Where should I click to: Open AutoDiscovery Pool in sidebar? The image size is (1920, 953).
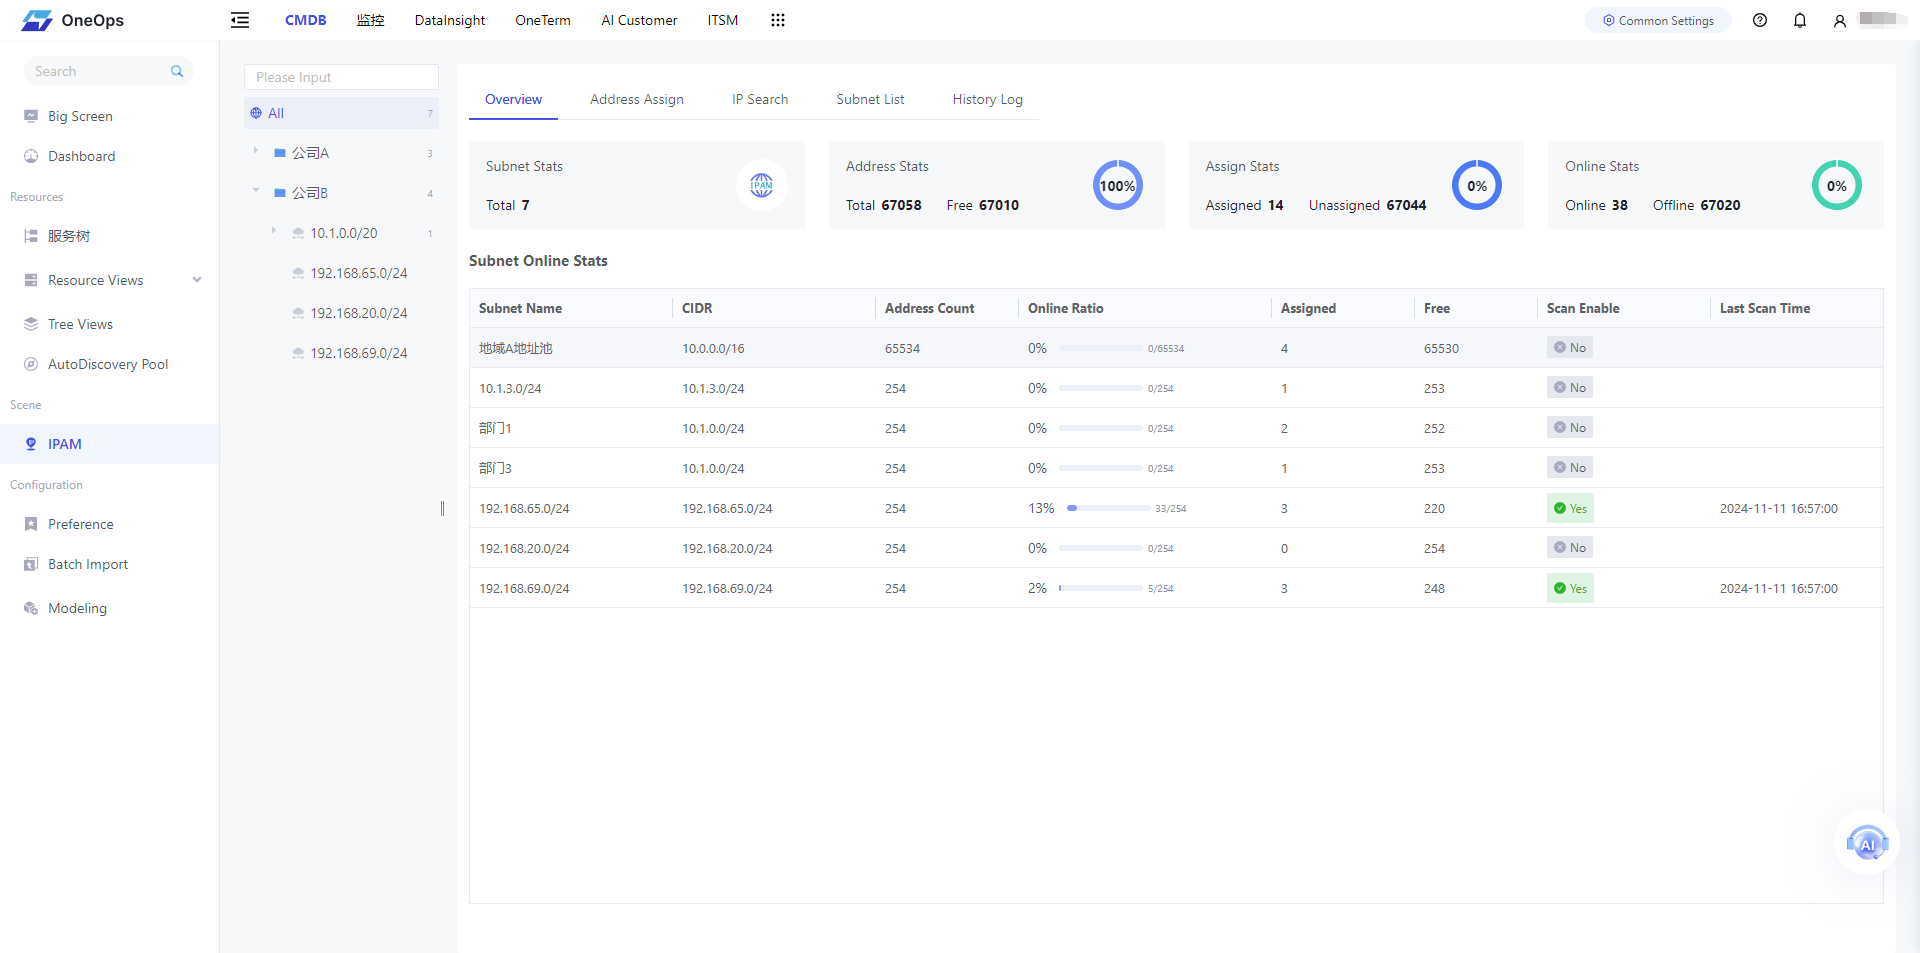[x=109, y=364]
